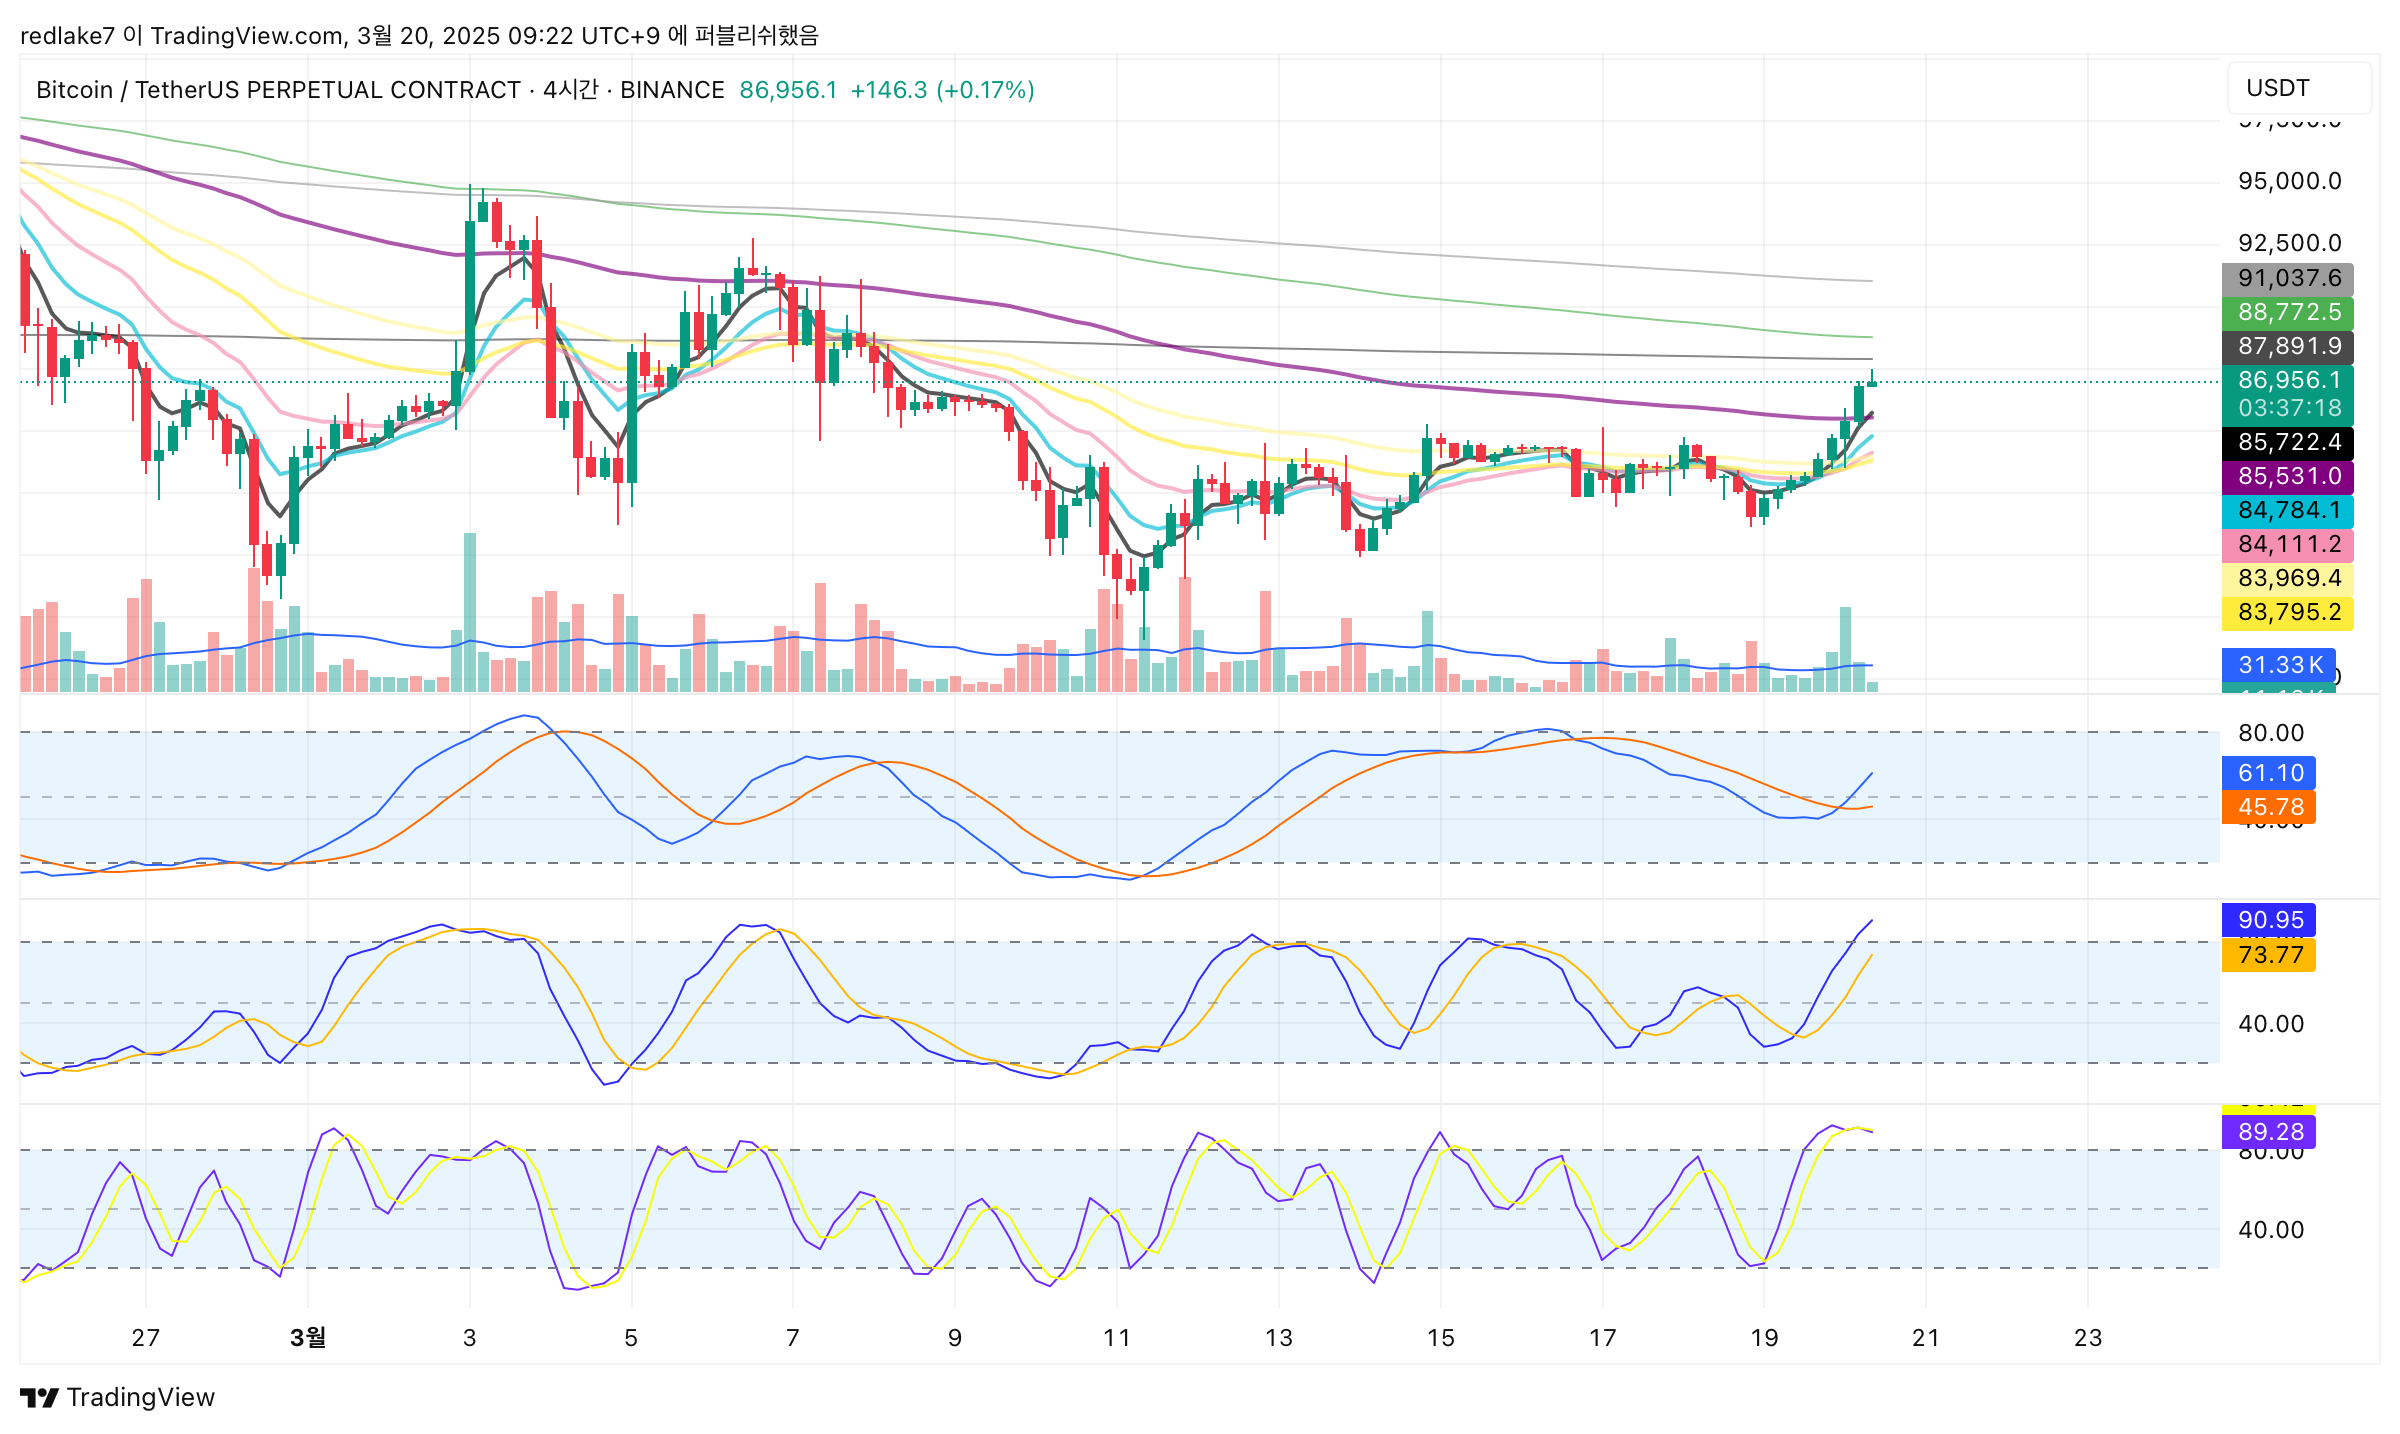
Task: Click the Bitcoin / TetherUS PERPETUAL CONTRACT title
Action: (277, 90)
